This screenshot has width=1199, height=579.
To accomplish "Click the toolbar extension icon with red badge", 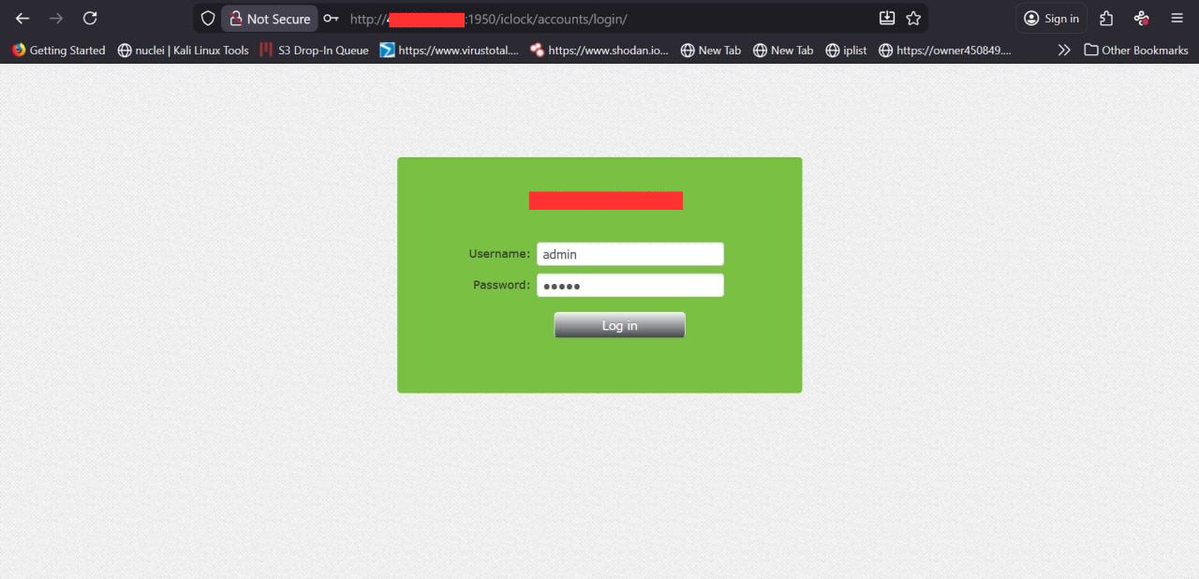I will pos(1142,18).
